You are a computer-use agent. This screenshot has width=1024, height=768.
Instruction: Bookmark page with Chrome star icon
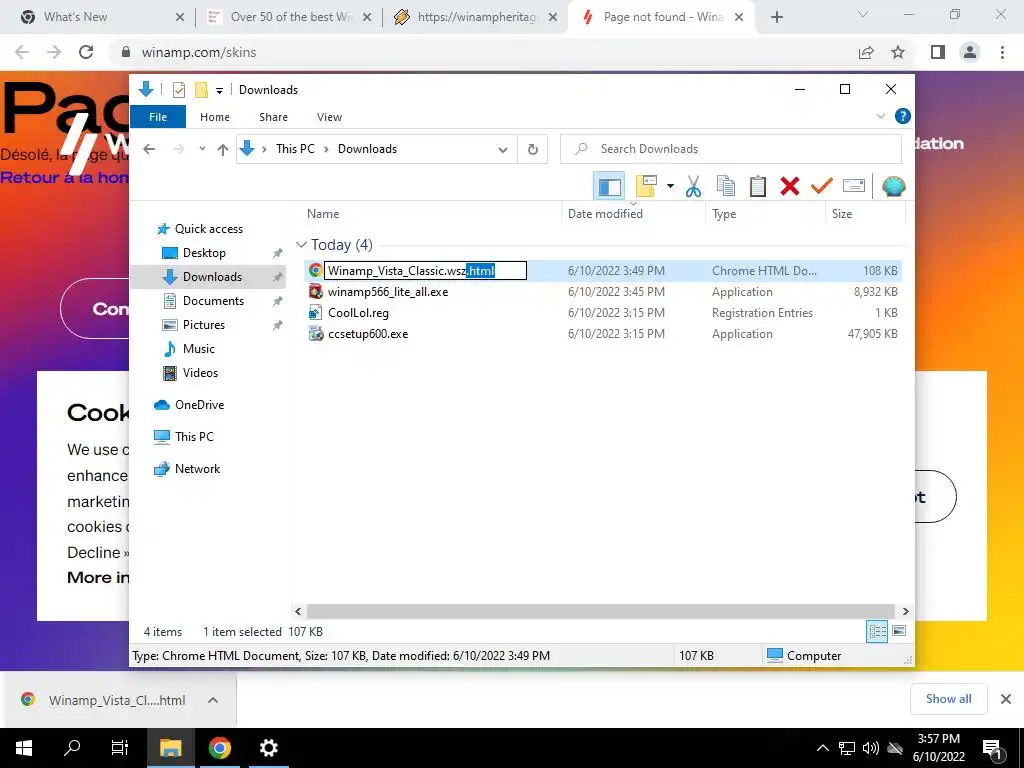coord(898,52)
